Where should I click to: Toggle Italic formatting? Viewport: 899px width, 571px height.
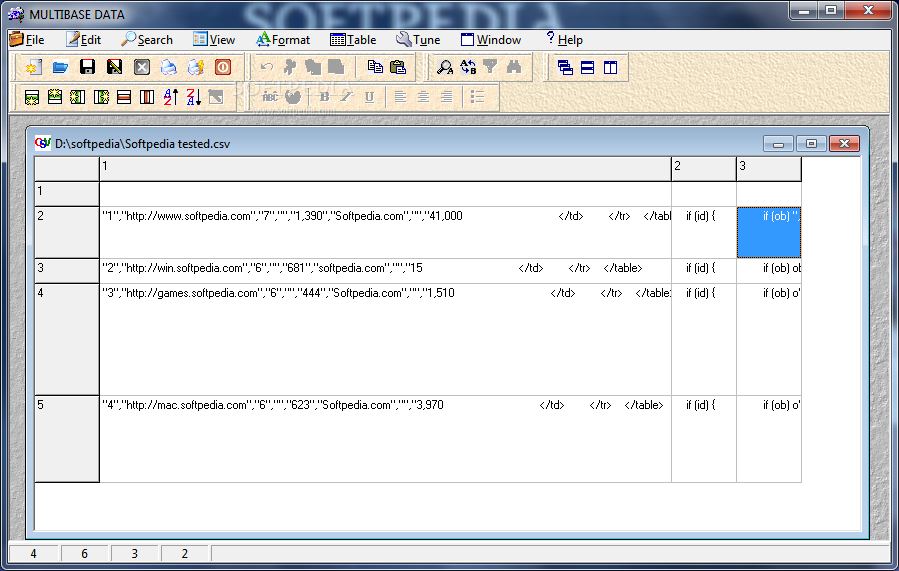(x=346, y=97)
